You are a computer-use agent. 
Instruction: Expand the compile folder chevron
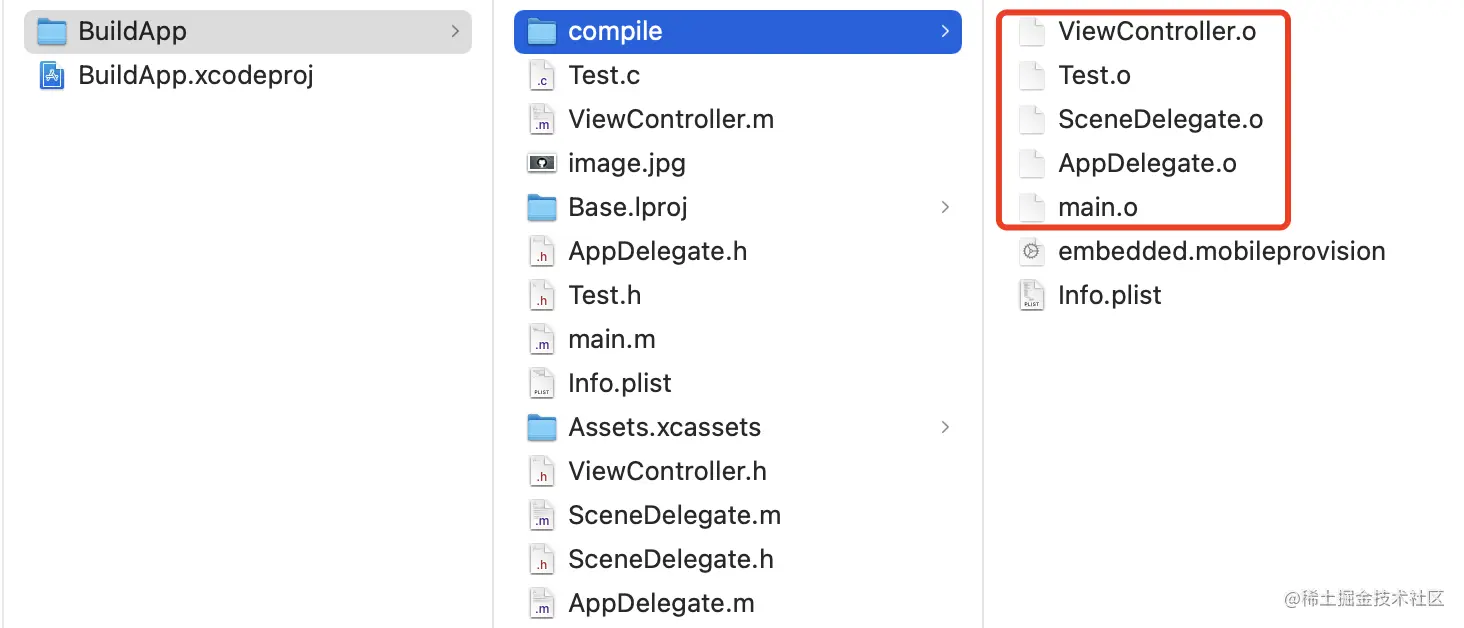945,31
